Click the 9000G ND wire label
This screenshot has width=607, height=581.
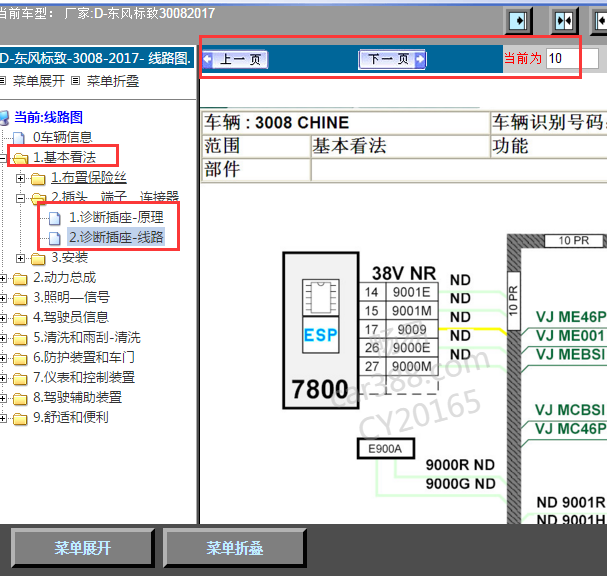pyautogui.click(x=460, y=484)
